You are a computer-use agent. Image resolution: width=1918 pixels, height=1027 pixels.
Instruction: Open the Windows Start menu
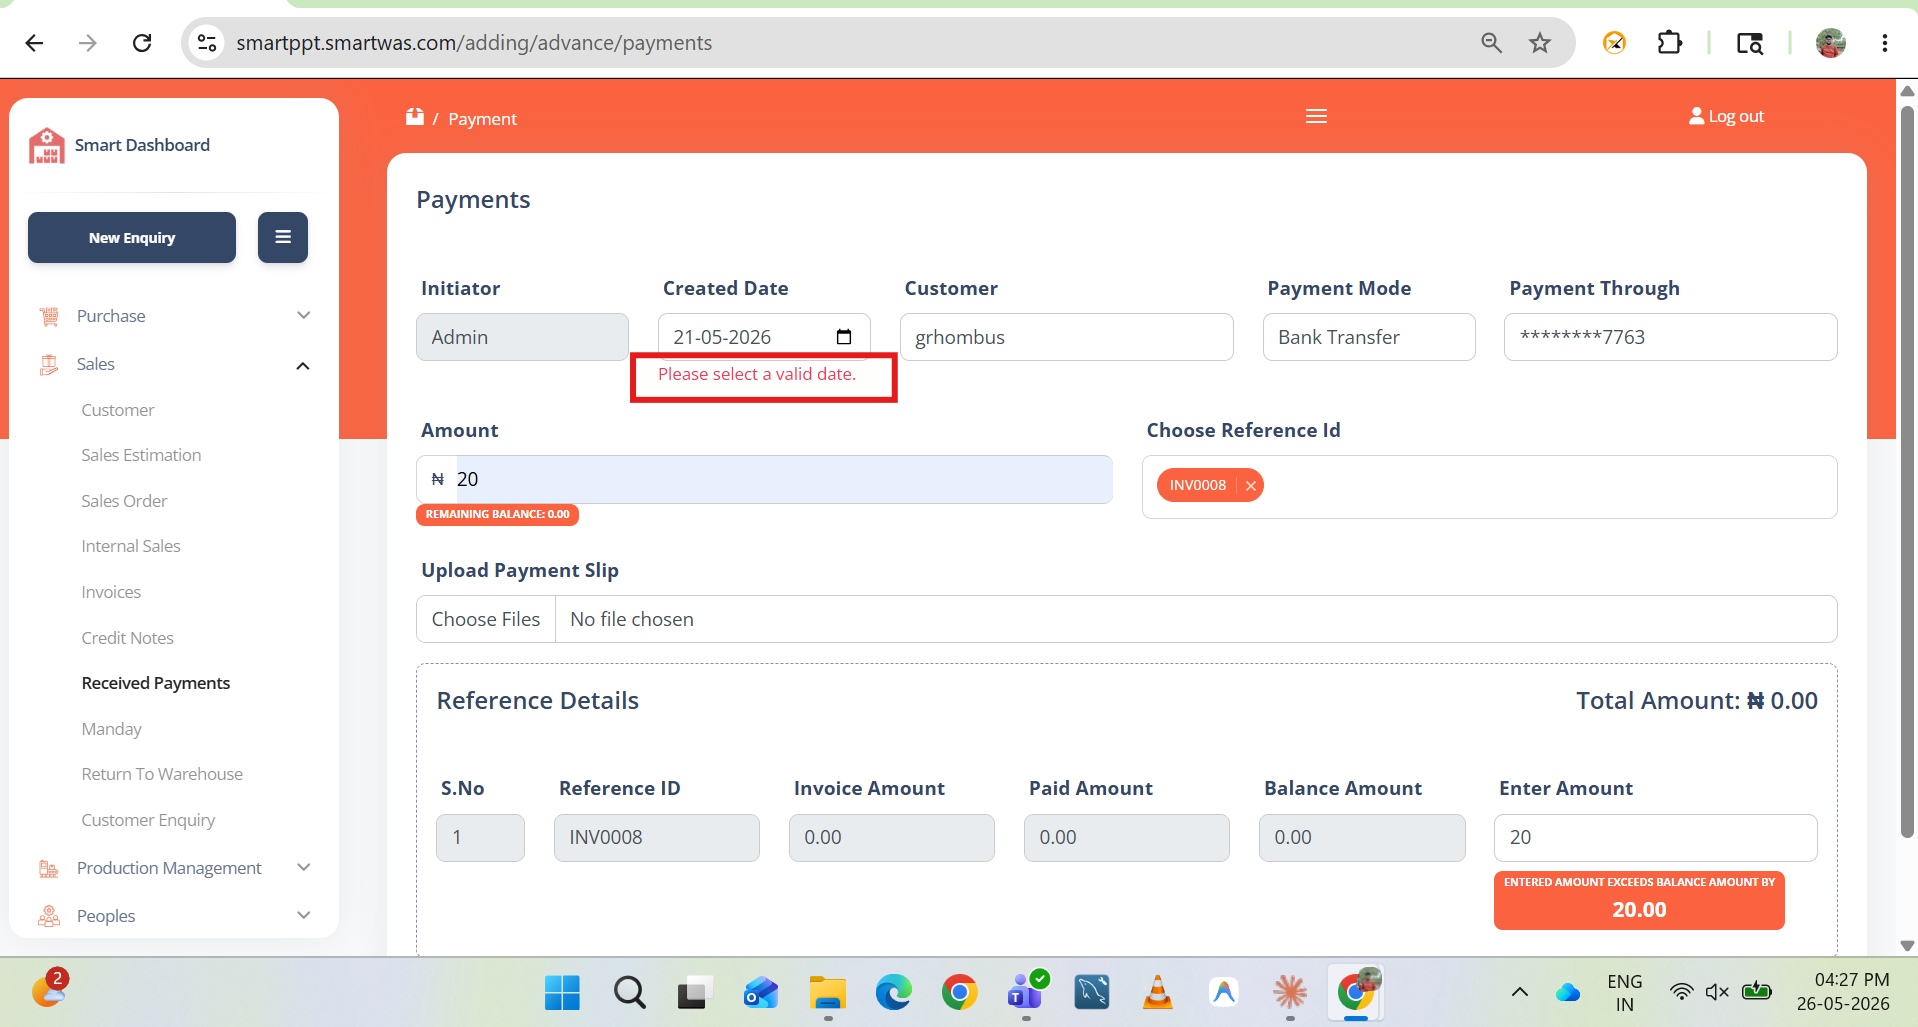(x=562, y=993)
